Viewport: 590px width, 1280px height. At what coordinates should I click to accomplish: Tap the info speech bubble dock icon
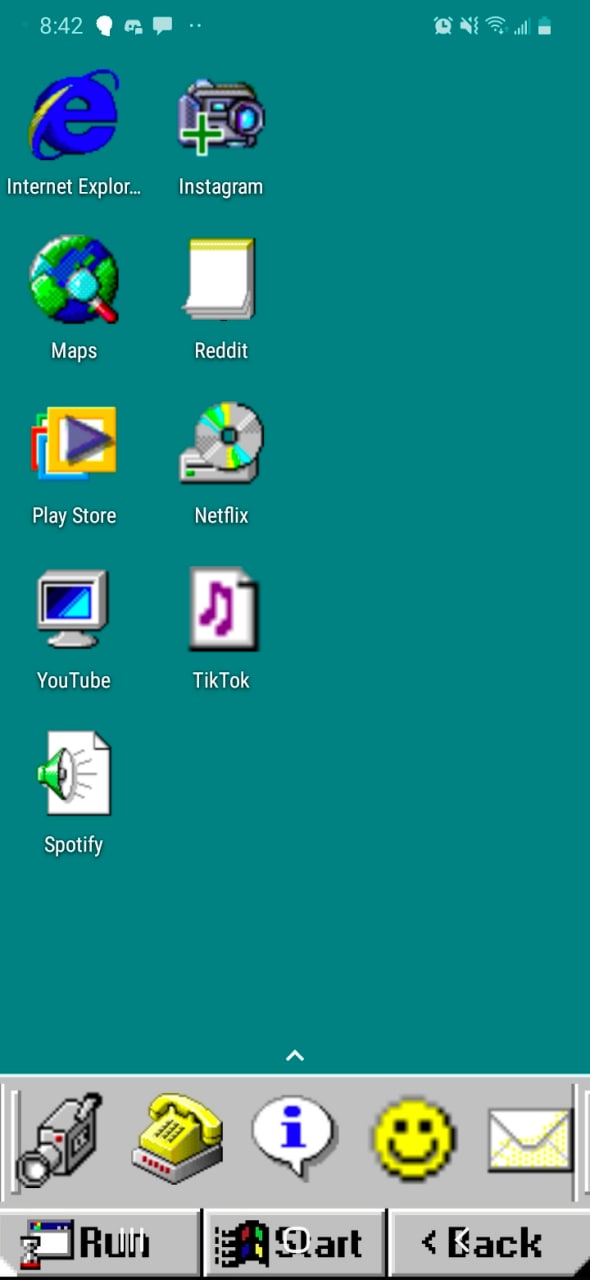click(294, 1137)
